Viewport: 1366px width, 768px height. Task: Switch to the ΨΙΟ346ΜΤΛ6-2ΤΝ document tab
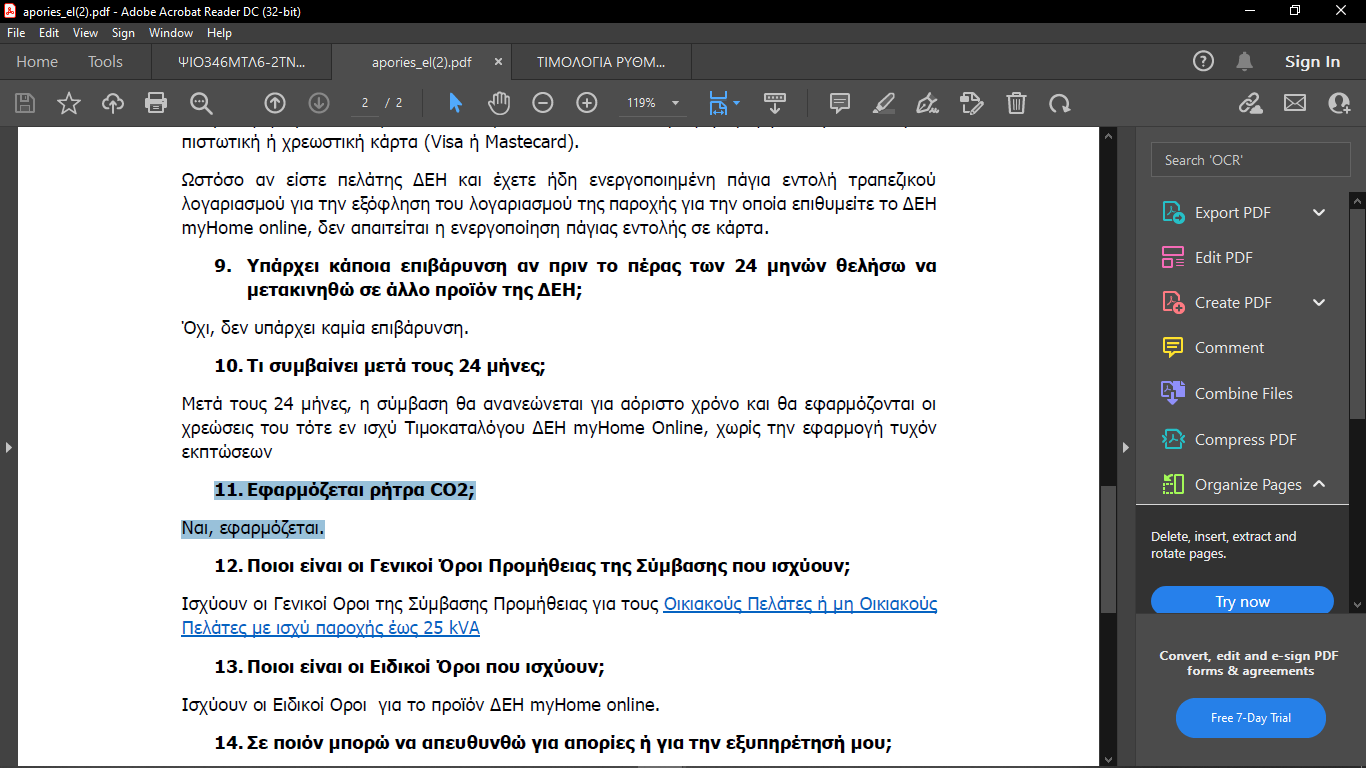[x=241, y=62]
